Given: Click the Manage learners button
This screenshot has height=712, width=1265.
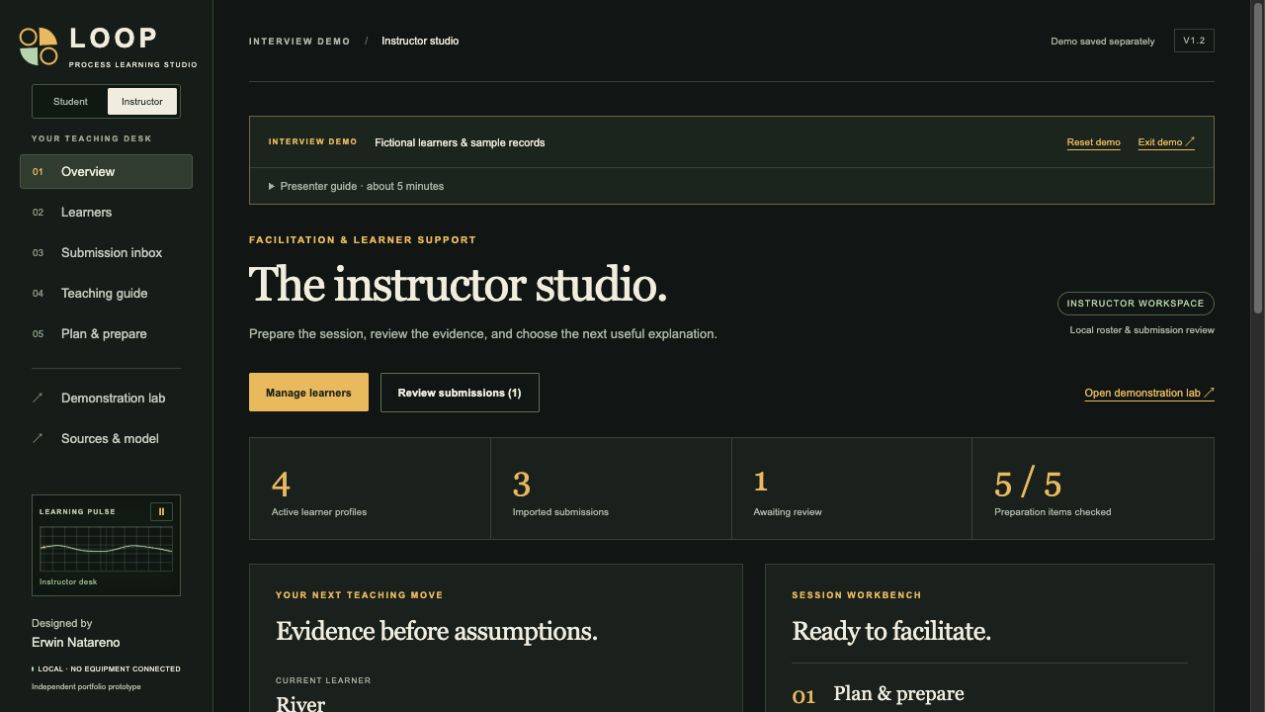Looking at the screenshot, I should click(308, 393).
